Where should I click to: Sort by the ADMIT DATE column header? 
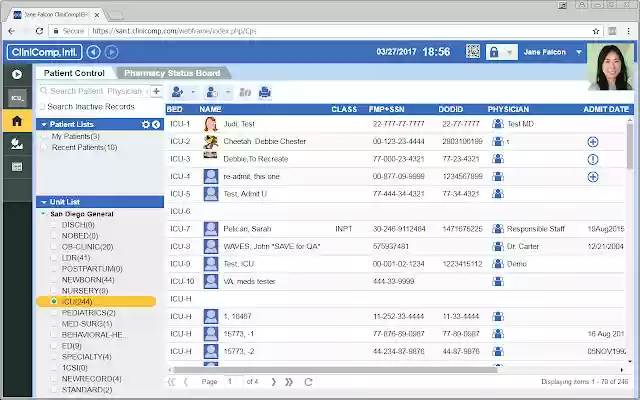point(606,109)
